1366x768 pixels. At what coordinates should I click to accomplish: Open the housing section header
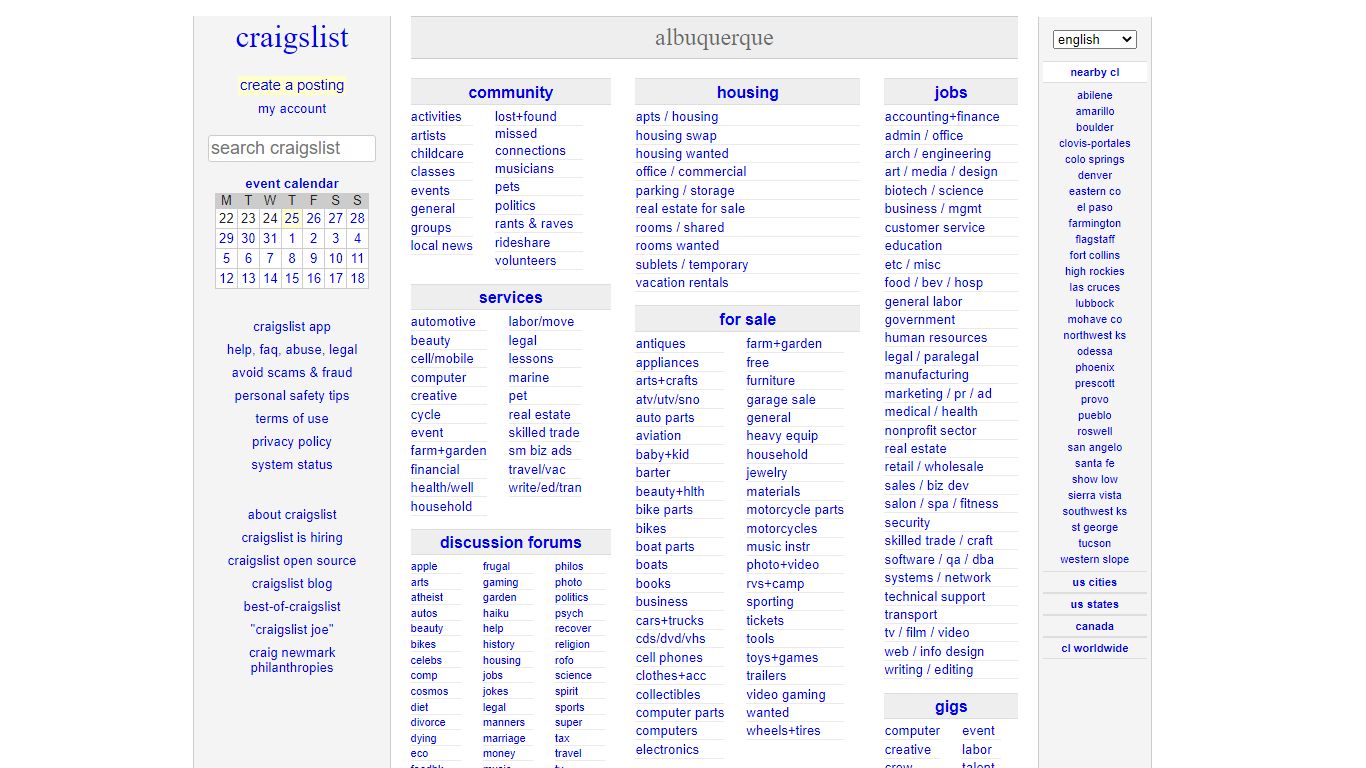point(747,92)
